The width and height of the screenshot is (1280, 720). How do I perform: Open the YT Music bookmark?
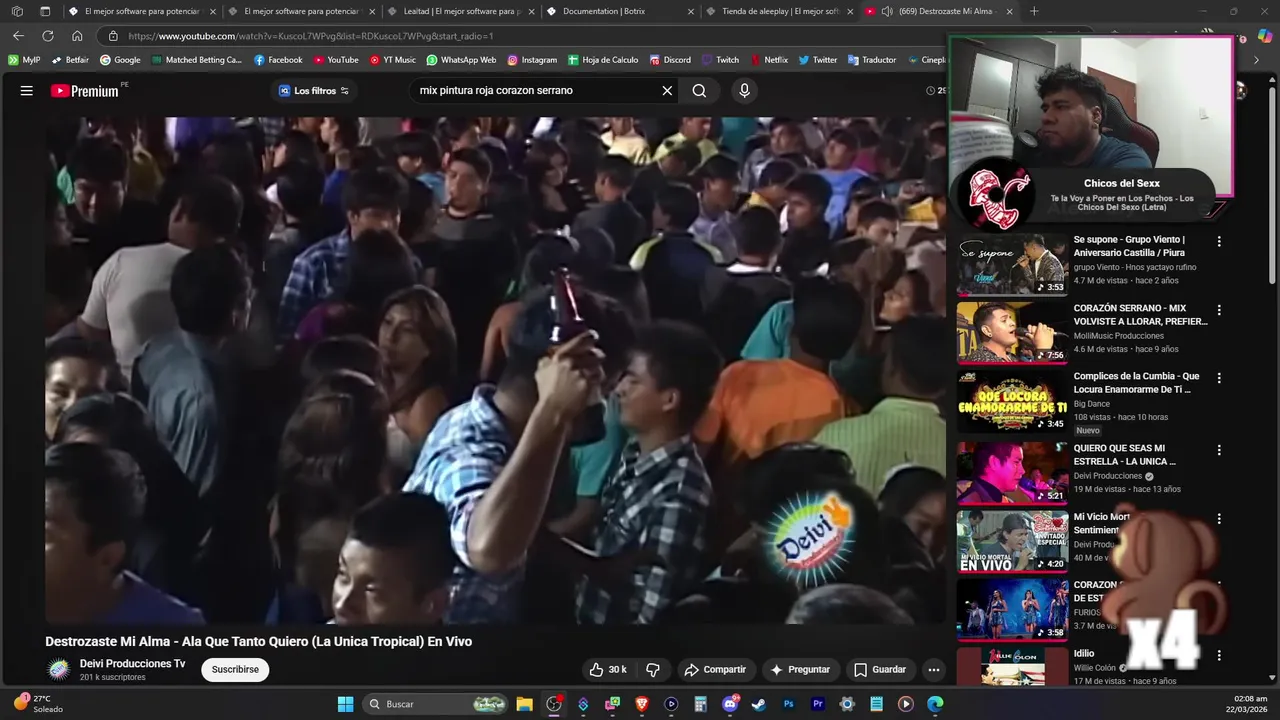pyautogui.click(x=393, y=60)
